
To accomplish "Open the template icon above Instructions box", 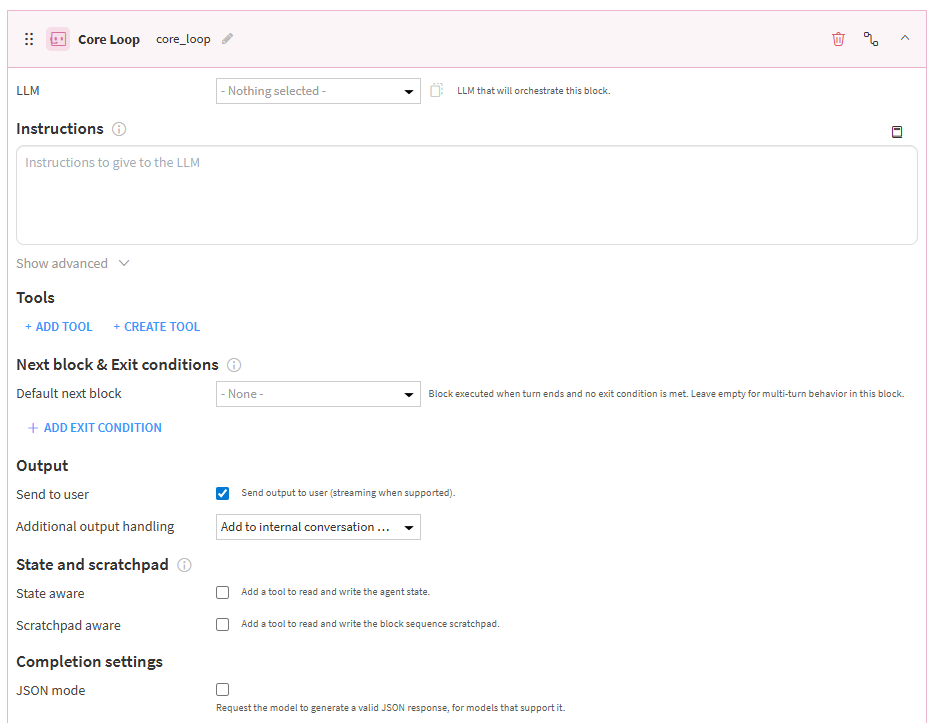I will (897, 132).
